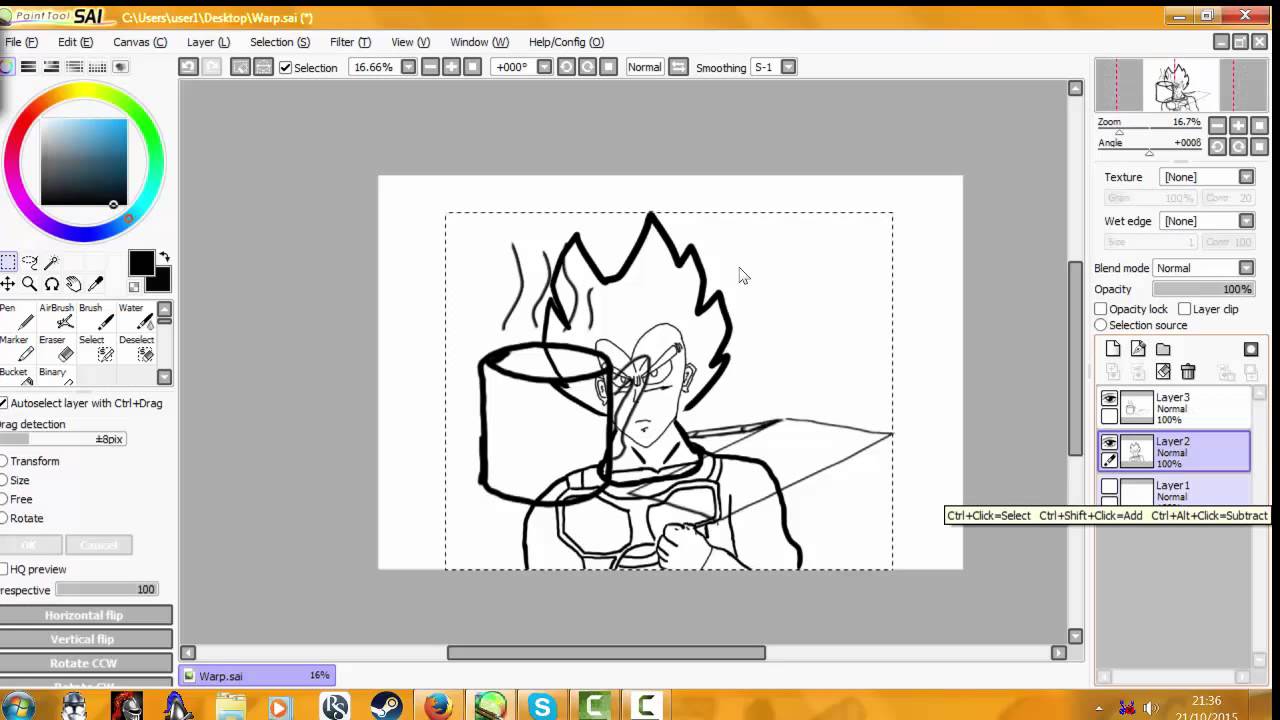Enable the Layer clip checkbox
This screenshot has width=1280, height=720.
tap(1185, 309)
